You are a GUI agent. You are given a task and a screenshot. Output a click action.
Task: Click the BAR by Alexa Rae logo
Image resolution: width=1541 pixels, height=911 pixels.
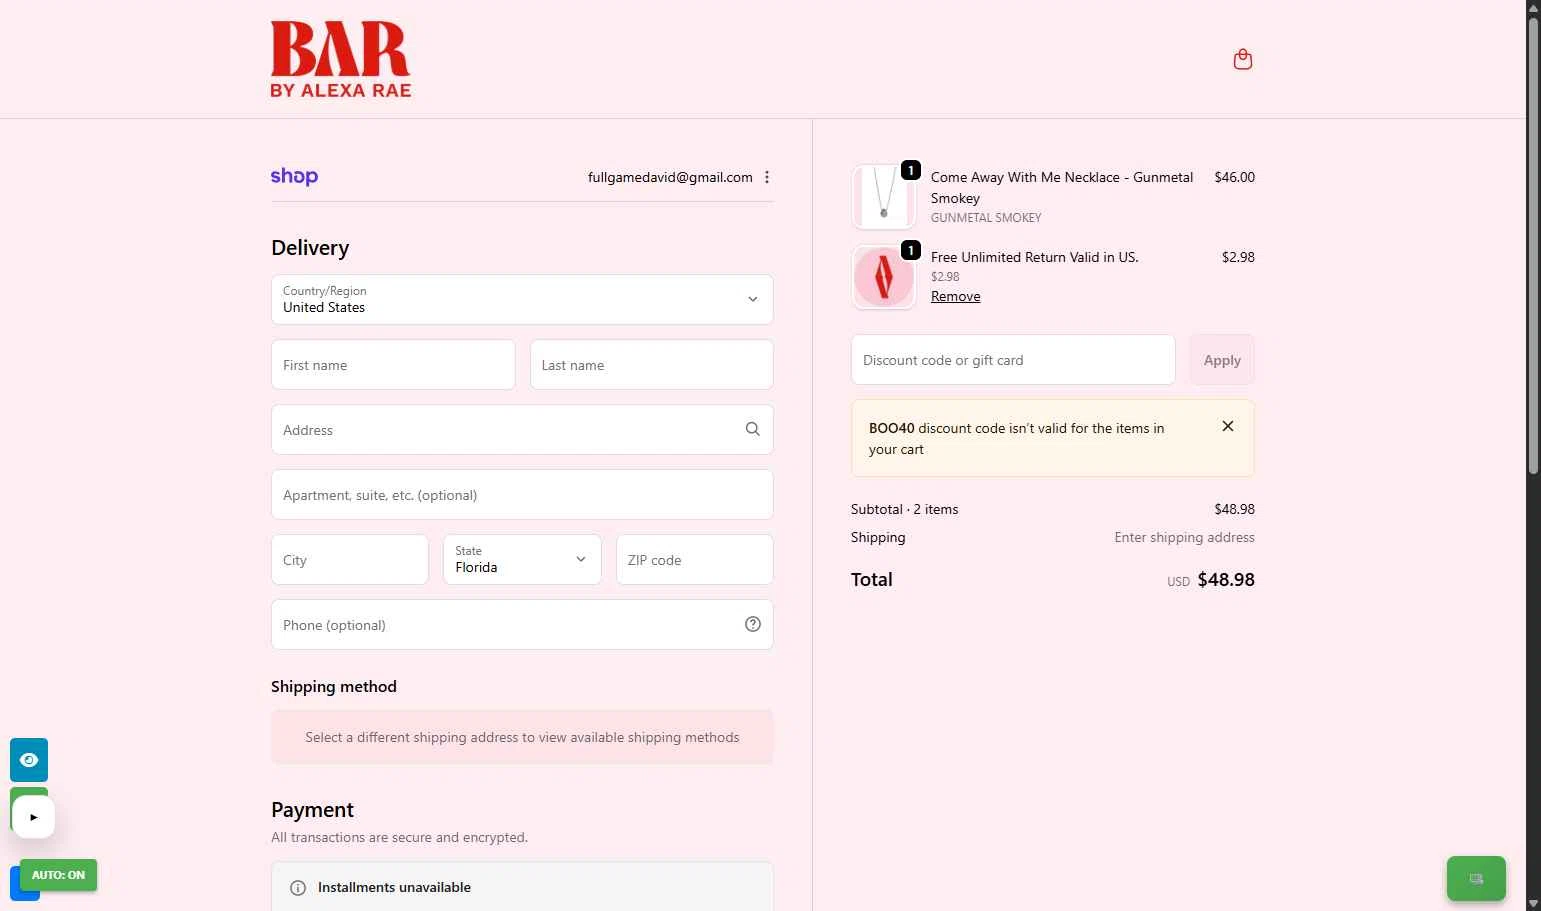pos(340,60)
